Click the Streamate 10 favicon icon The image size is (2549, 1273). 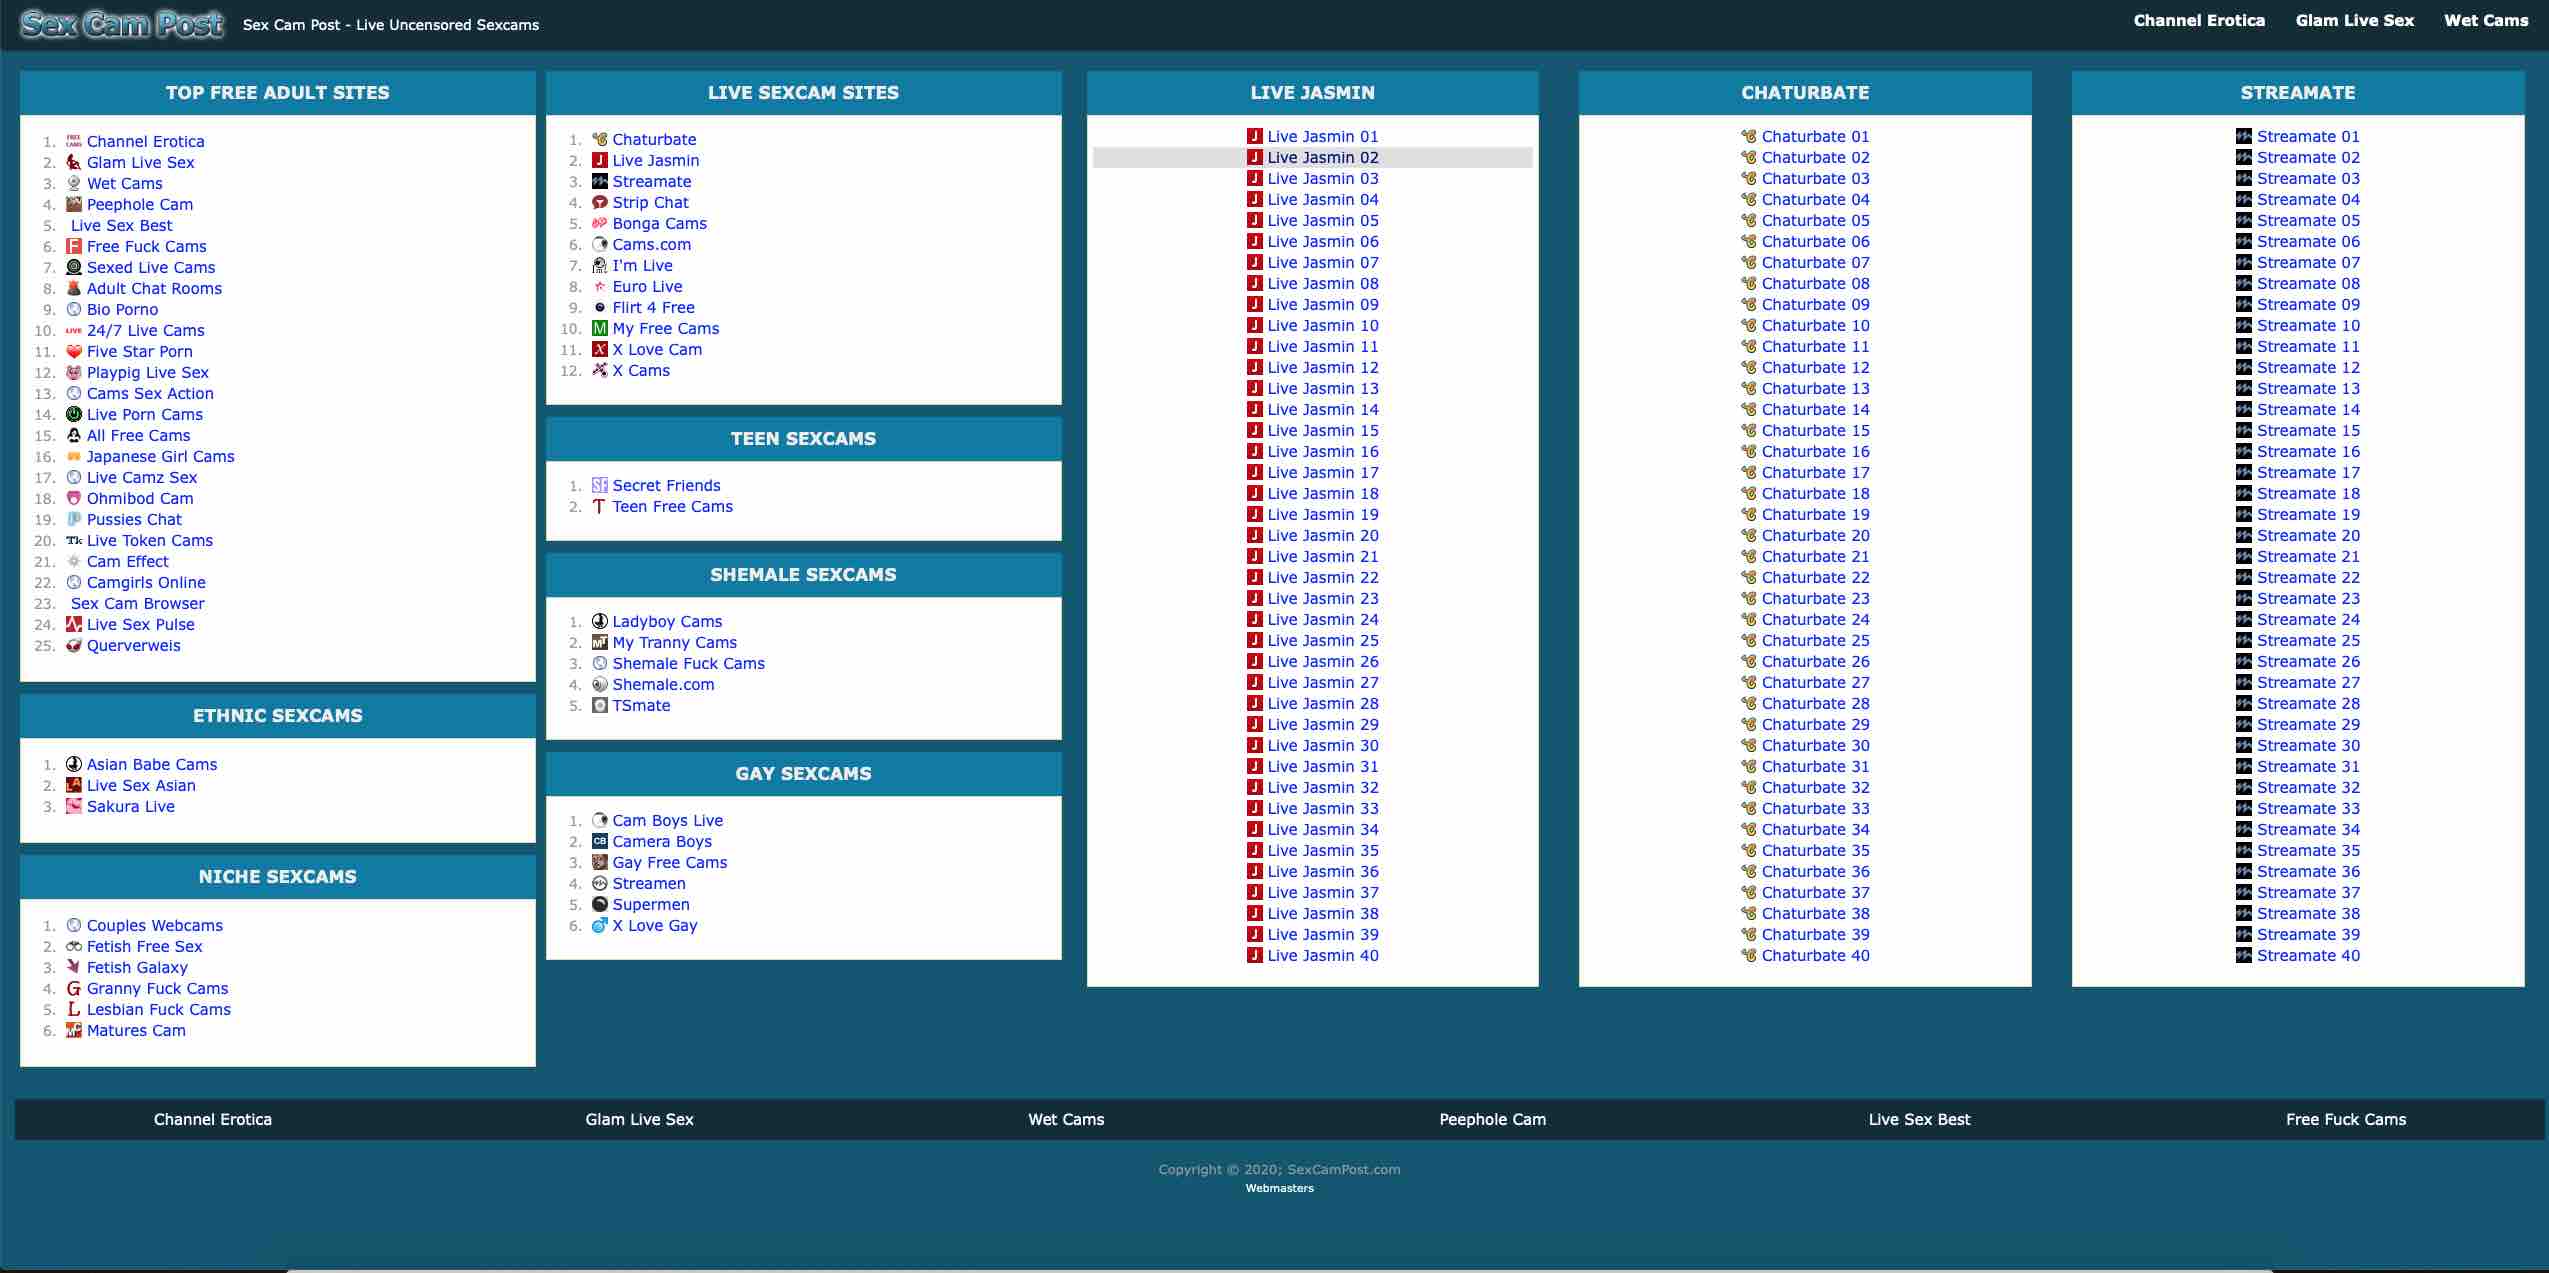(2244, 326)
